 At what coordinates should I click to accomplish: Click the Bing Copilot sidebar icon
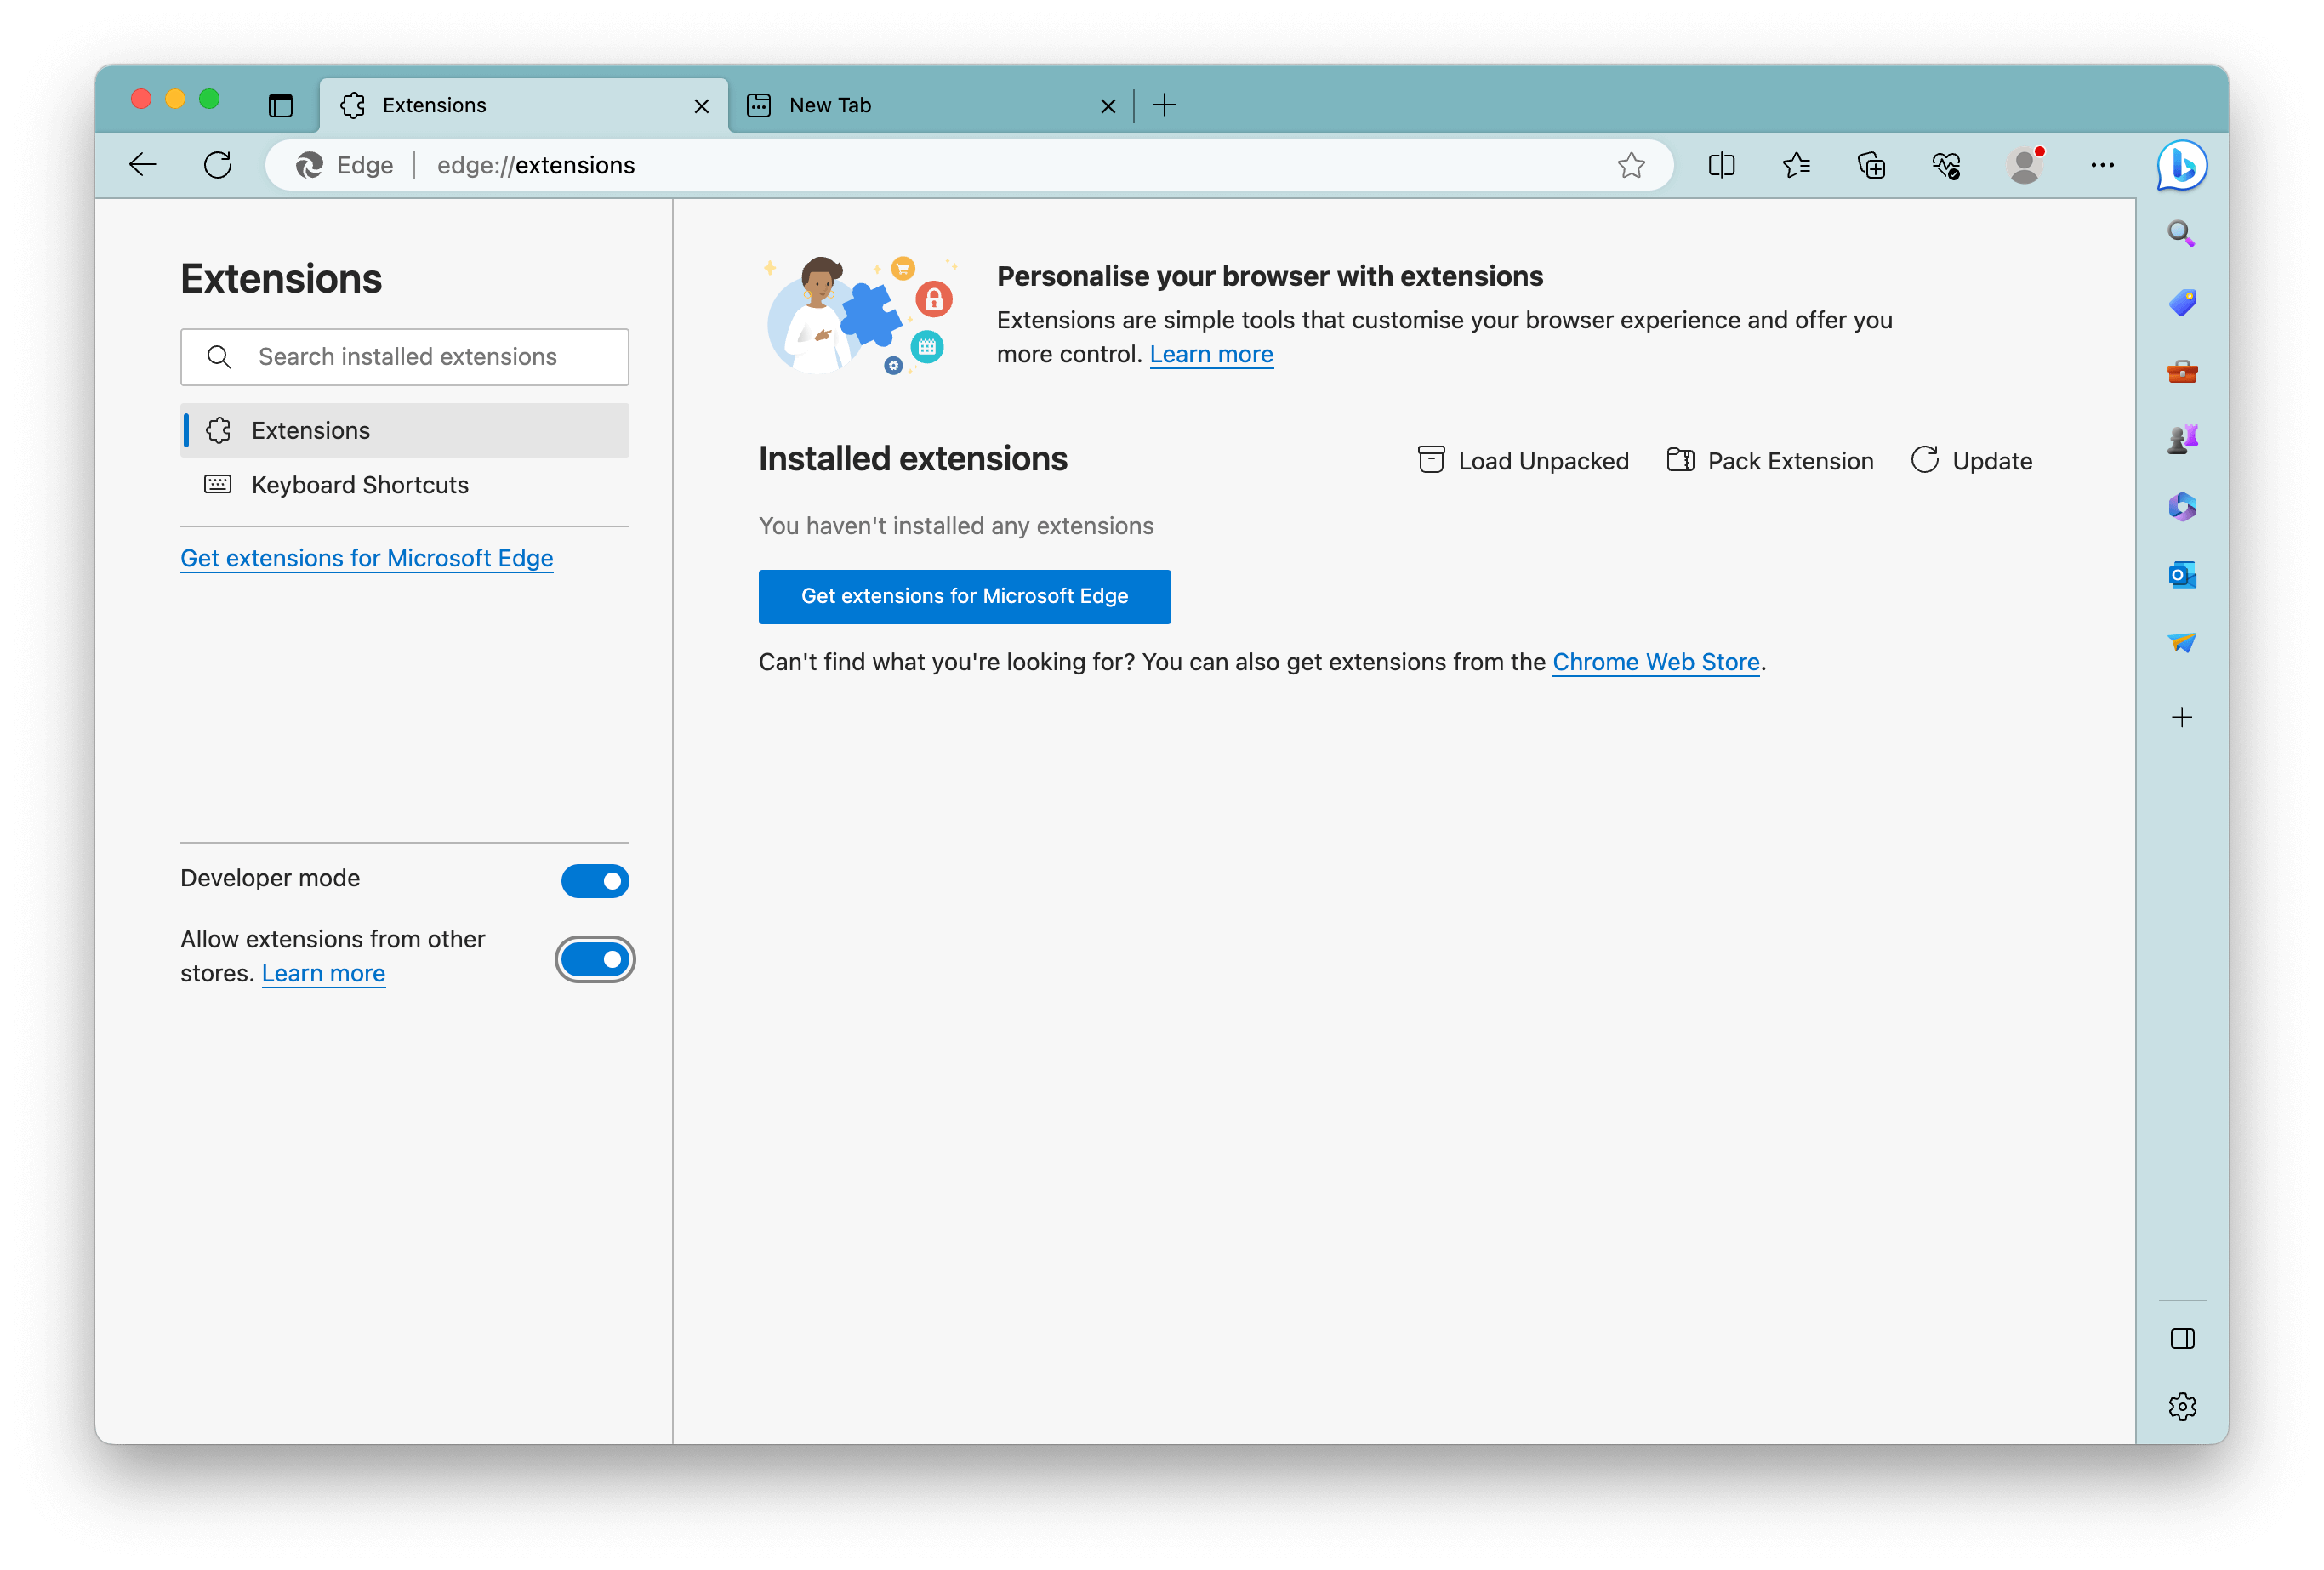pyautogui.click(x=2182, y=165)
